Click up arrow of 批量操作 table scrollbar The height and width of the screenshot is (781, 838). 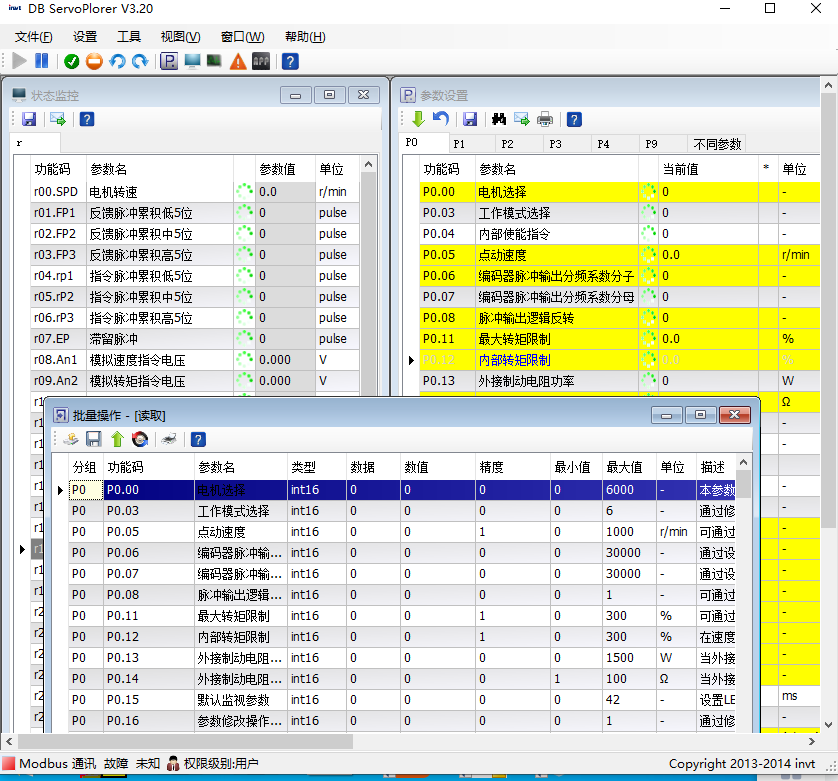point(743,462)
